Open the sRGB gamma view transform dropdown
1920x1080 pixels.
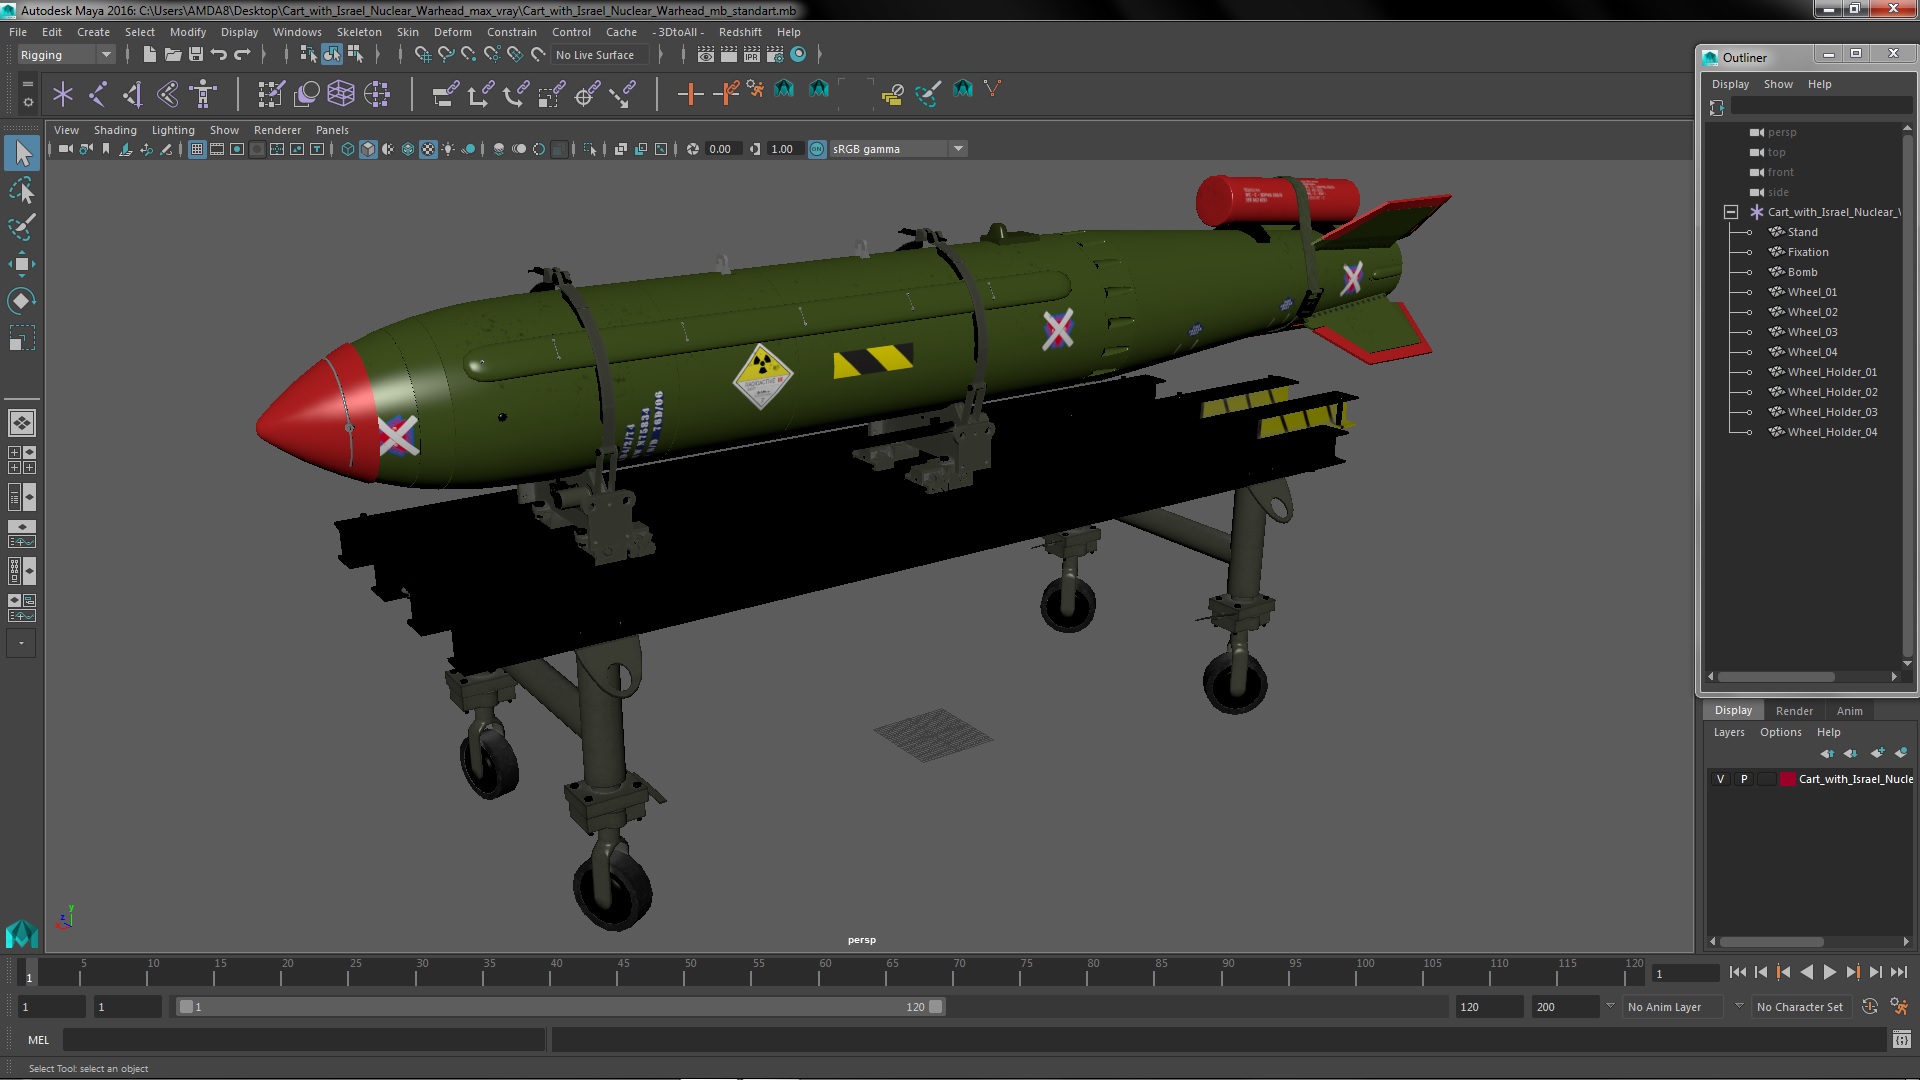[x=898, y=149]
